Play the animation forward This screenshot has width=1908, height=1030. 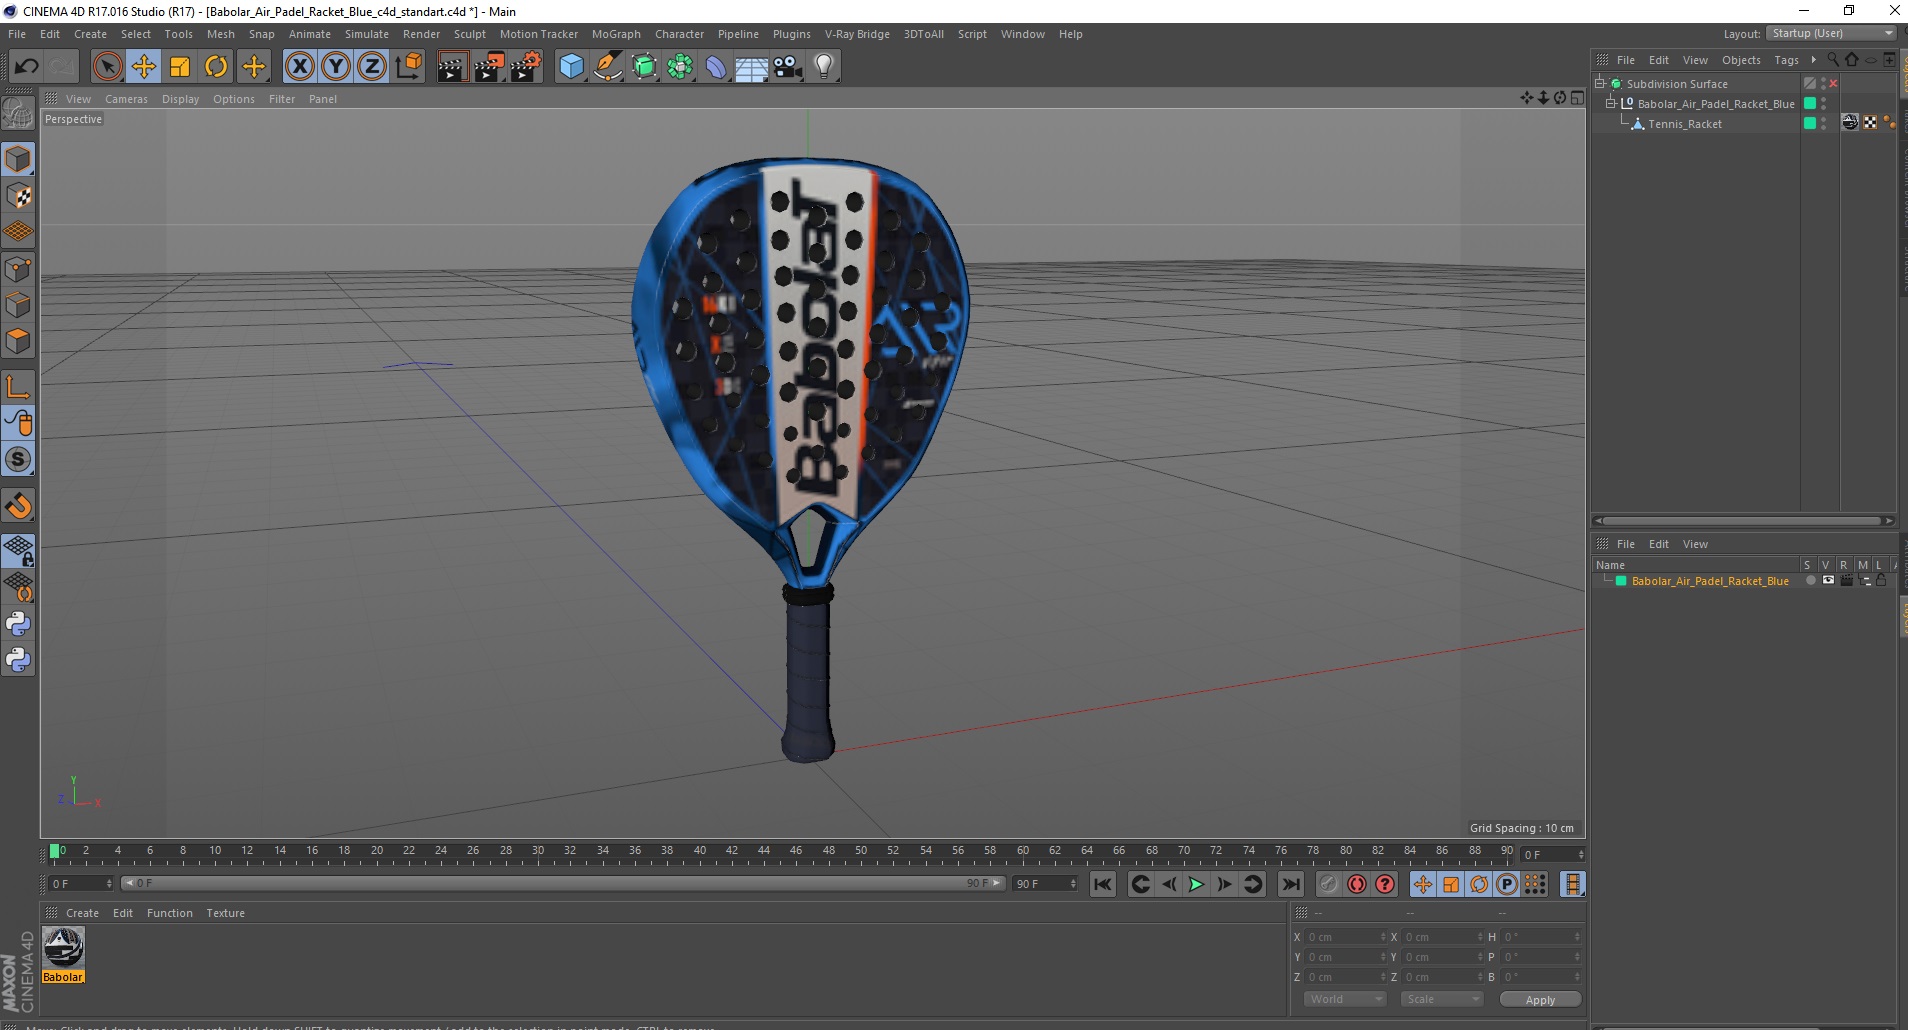click(x=1195, y=884)
